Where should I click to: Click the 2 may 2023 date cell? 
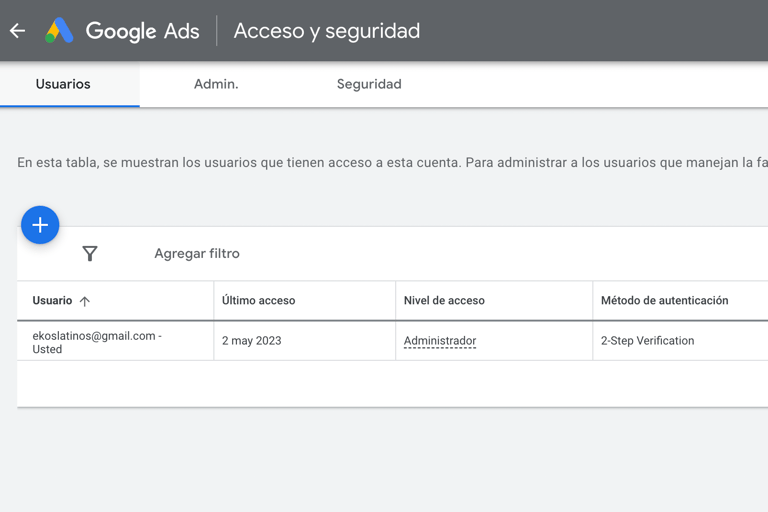pyautogui.click(x=252, y=341)
